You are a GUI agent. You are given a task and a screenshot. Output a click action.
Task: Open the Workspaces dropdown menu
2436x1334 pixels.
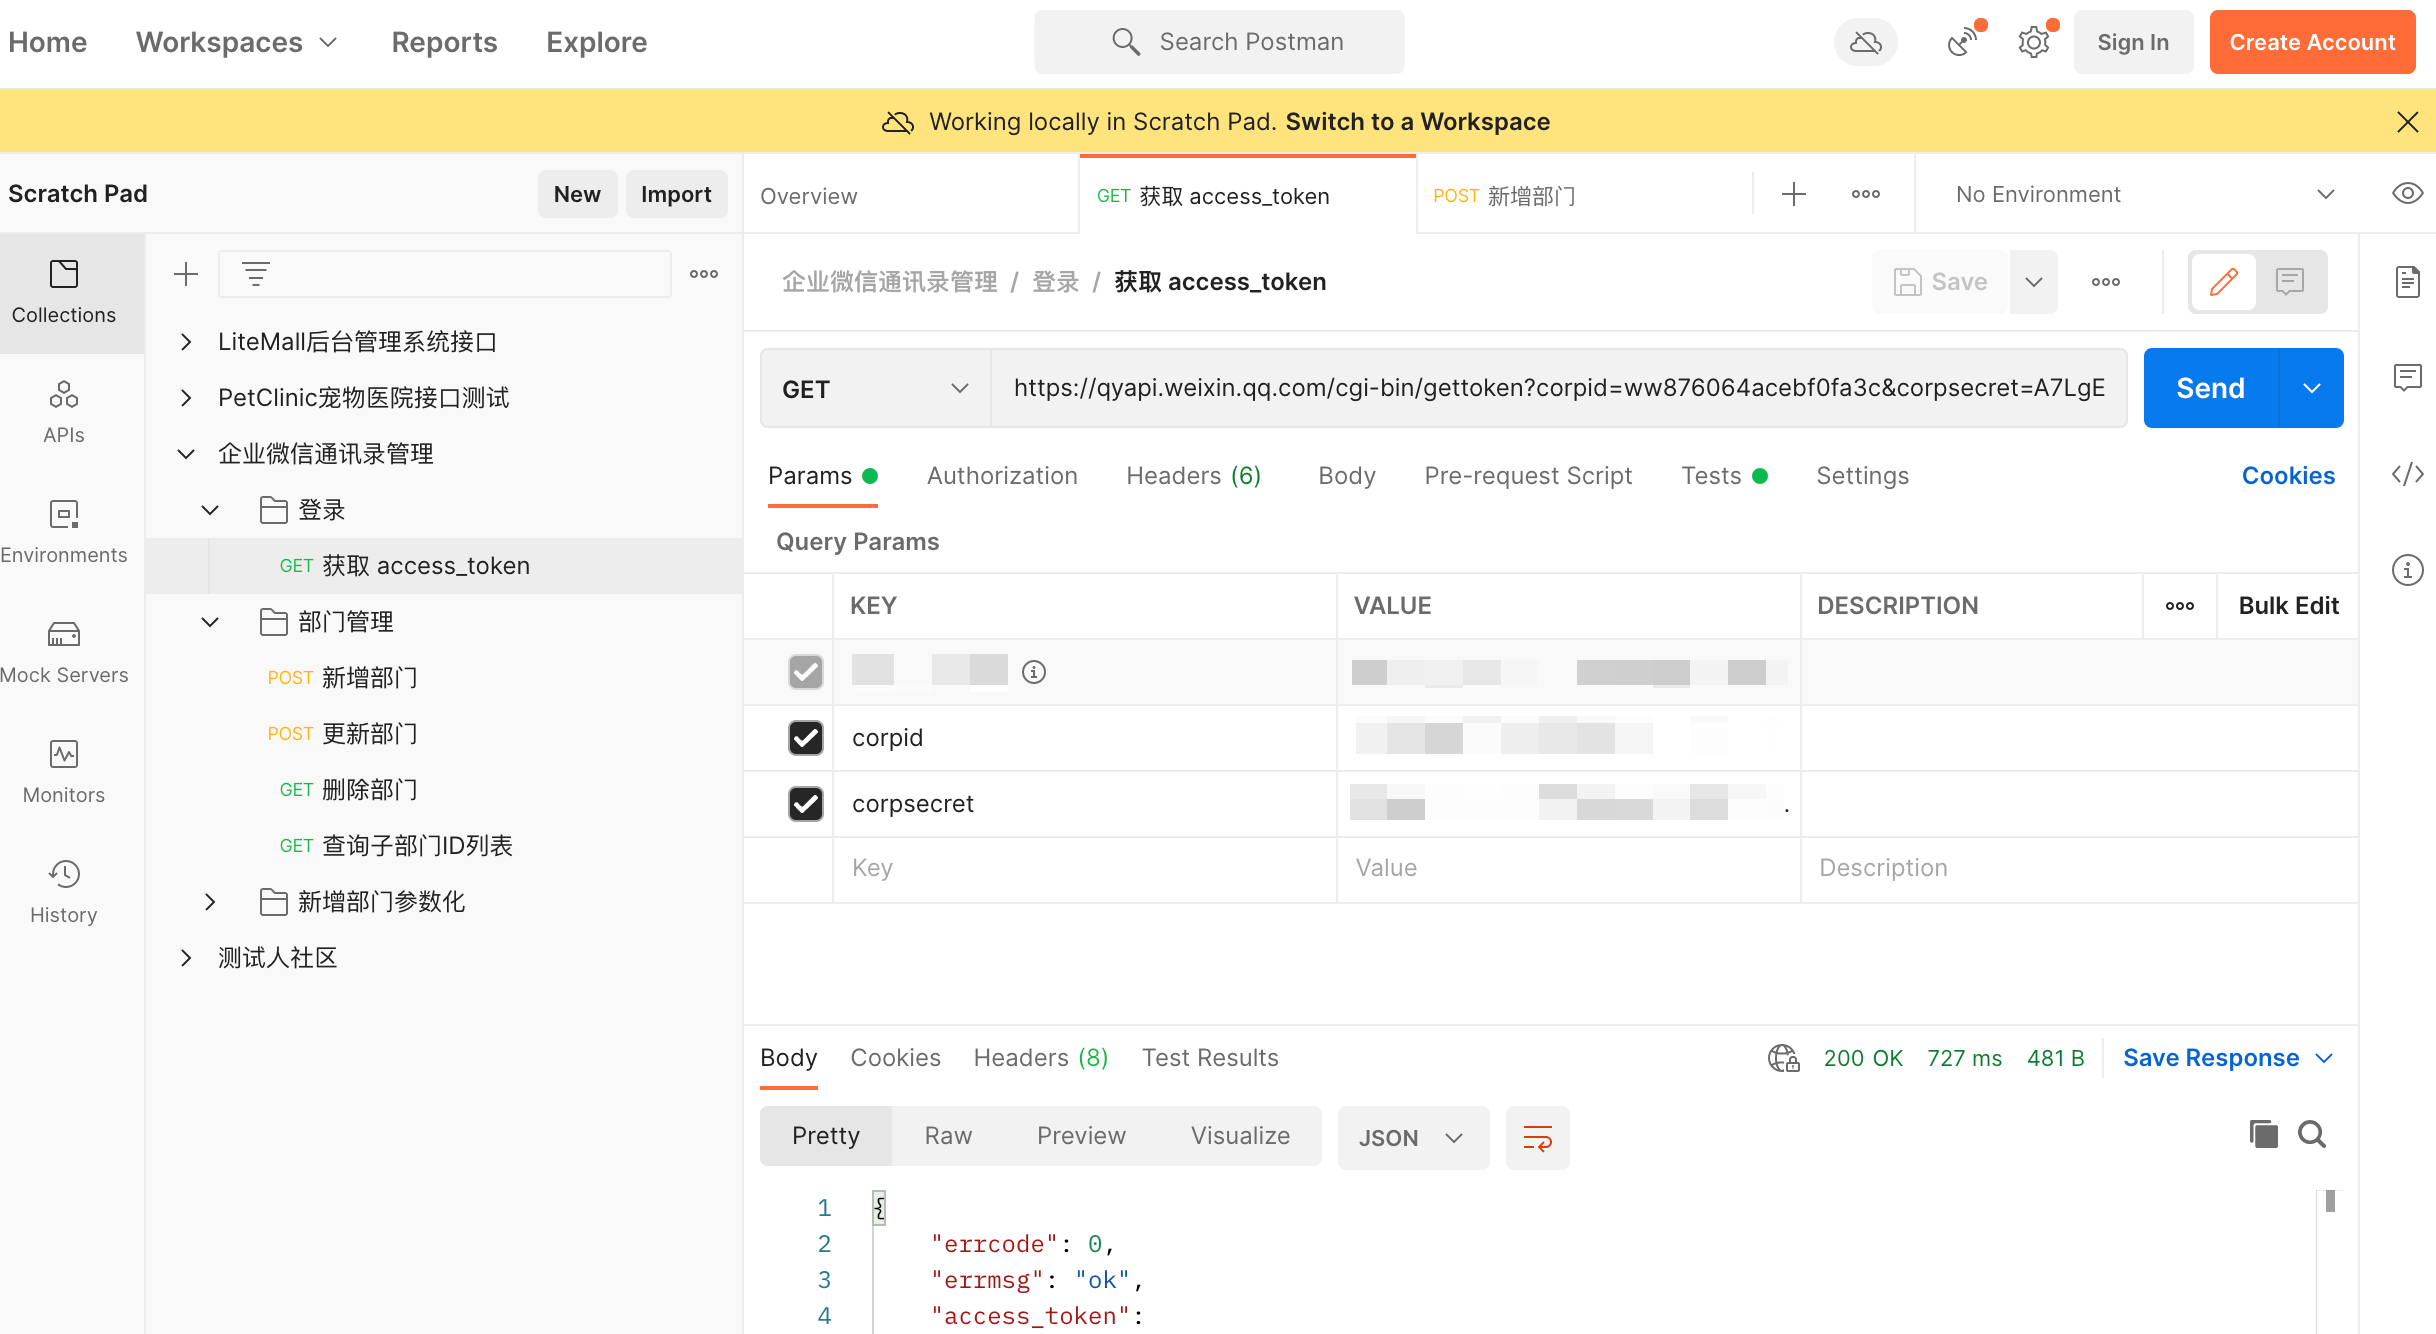238,42
